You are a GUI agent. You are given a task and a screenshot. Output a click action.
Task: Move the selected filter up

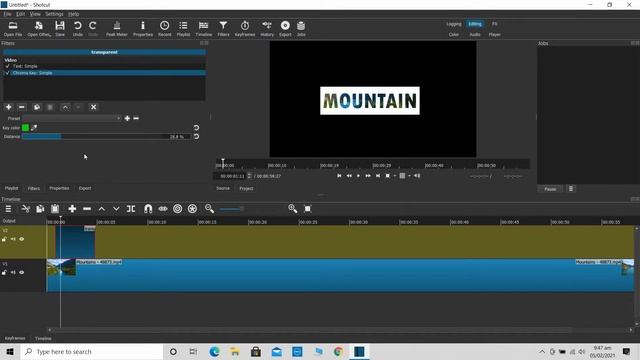tap(65, 107)
